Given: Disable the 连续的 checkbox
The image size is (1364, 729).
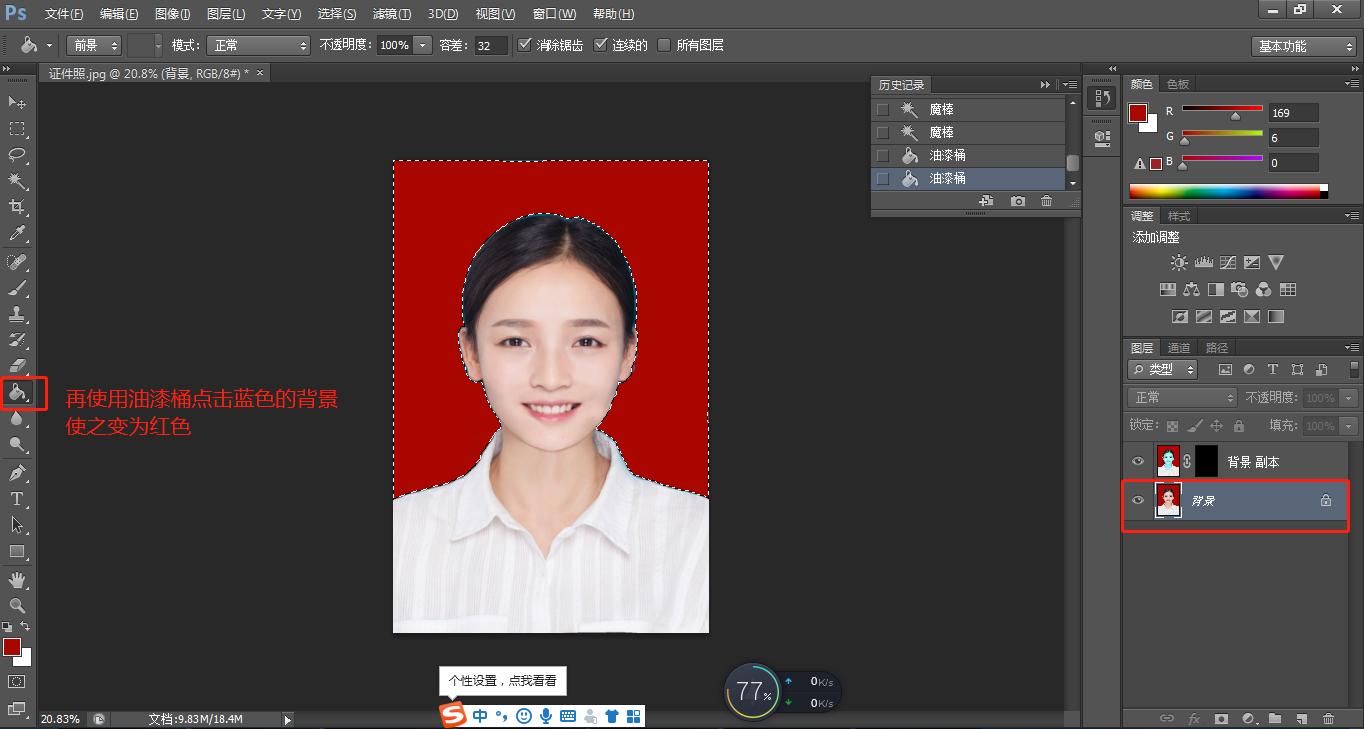Looking at the screenshot, I should 601,44.
